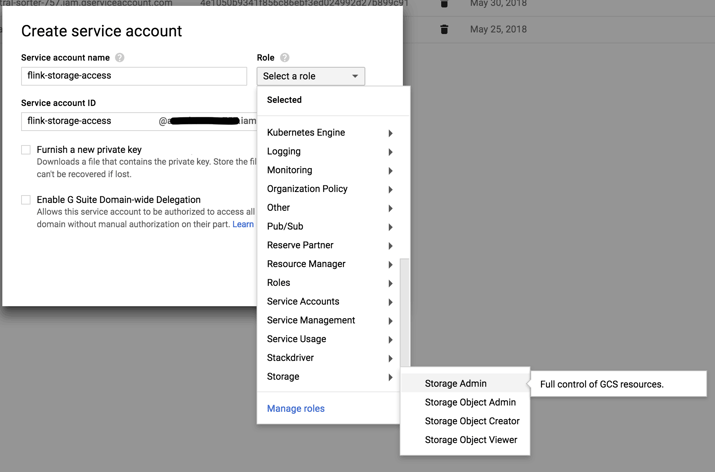715x472 pixels.
Task: Expand Kubernetes Engine role submenu arrow
Action: [390, 133]
